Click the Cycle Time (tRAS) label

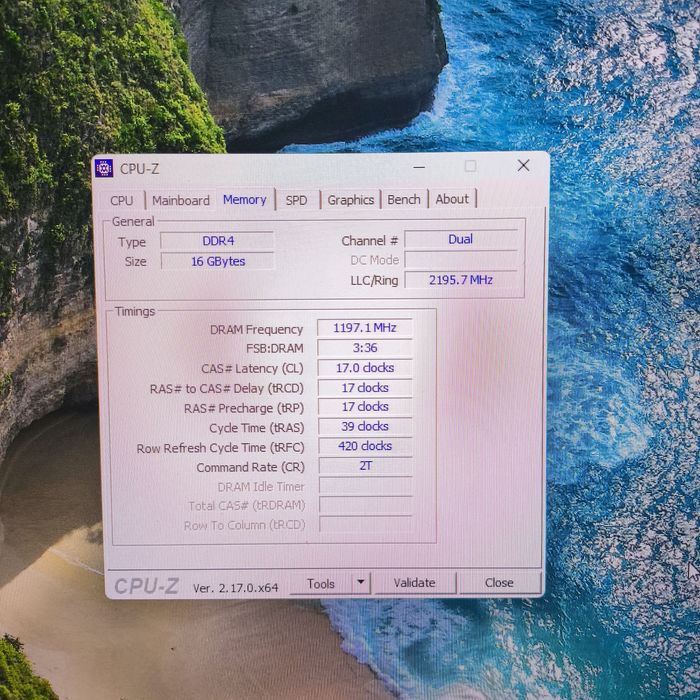pos(257,428)
